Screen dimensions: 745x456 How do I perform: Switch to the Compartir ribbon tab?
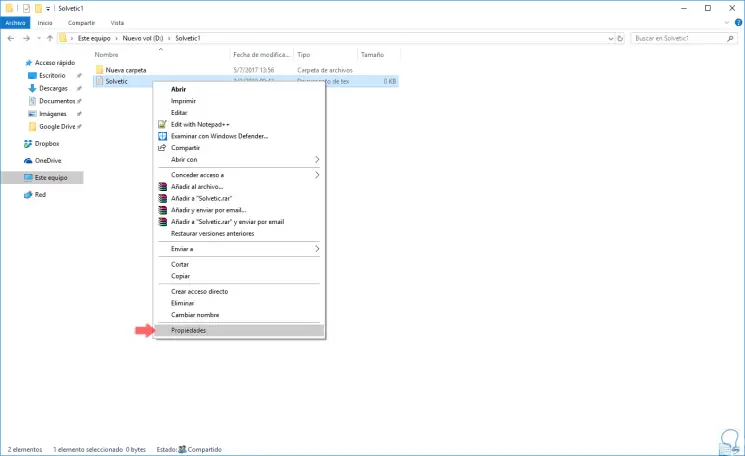82,22
